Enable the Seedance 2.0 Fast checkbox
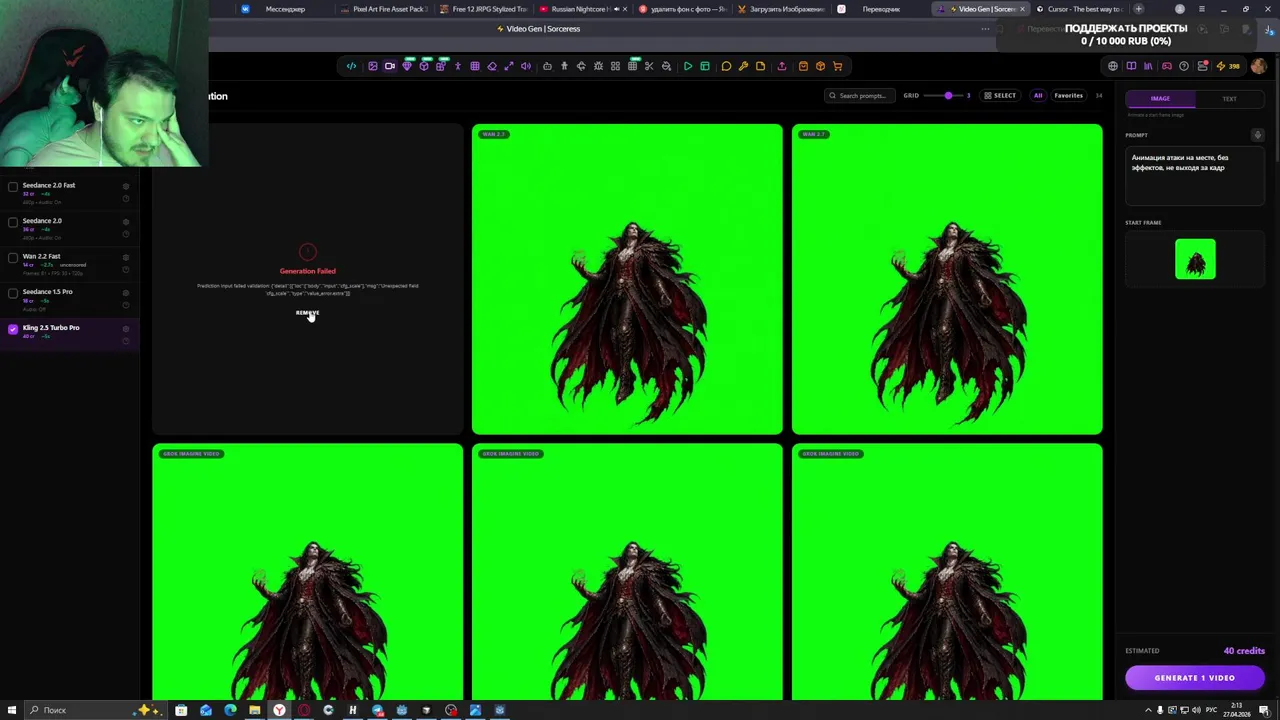The image size is (1280, 720). click(13, 186)
